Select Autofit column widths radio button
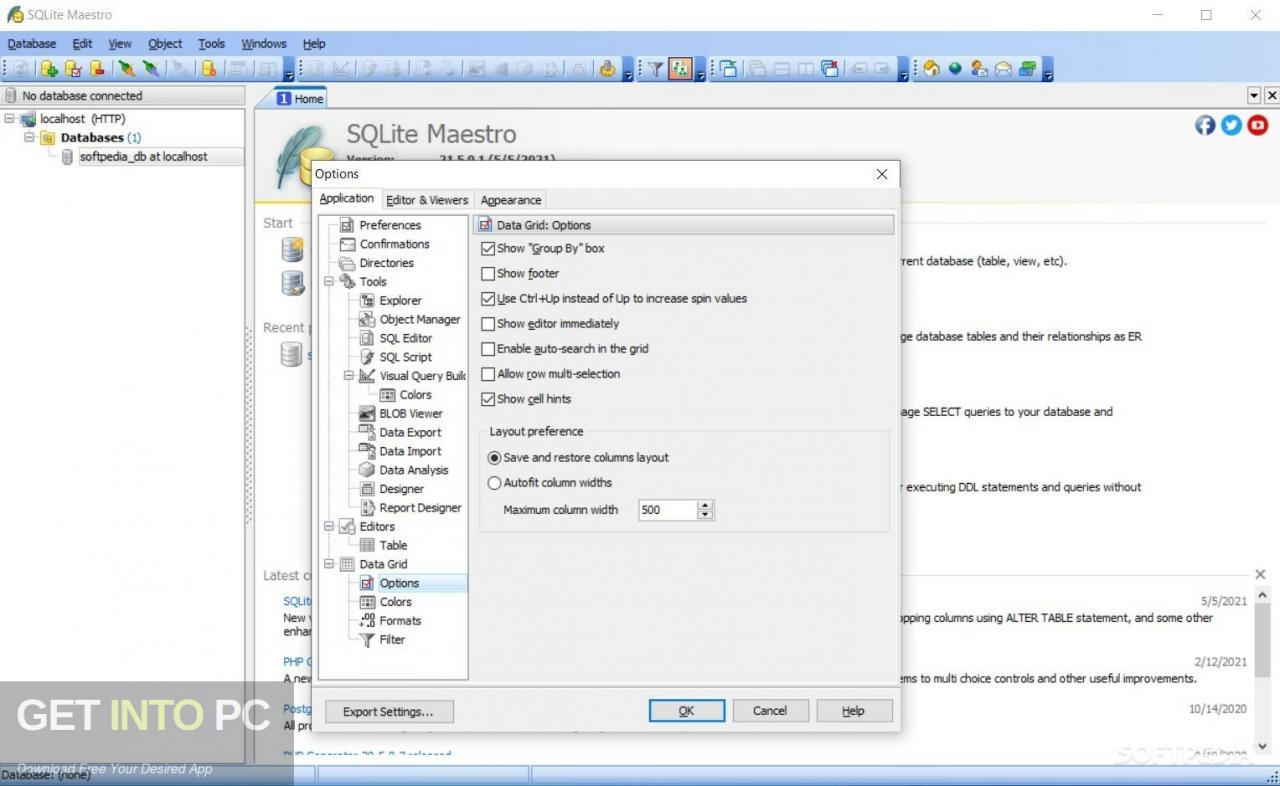1280x786 pixels. coord(494,482)
